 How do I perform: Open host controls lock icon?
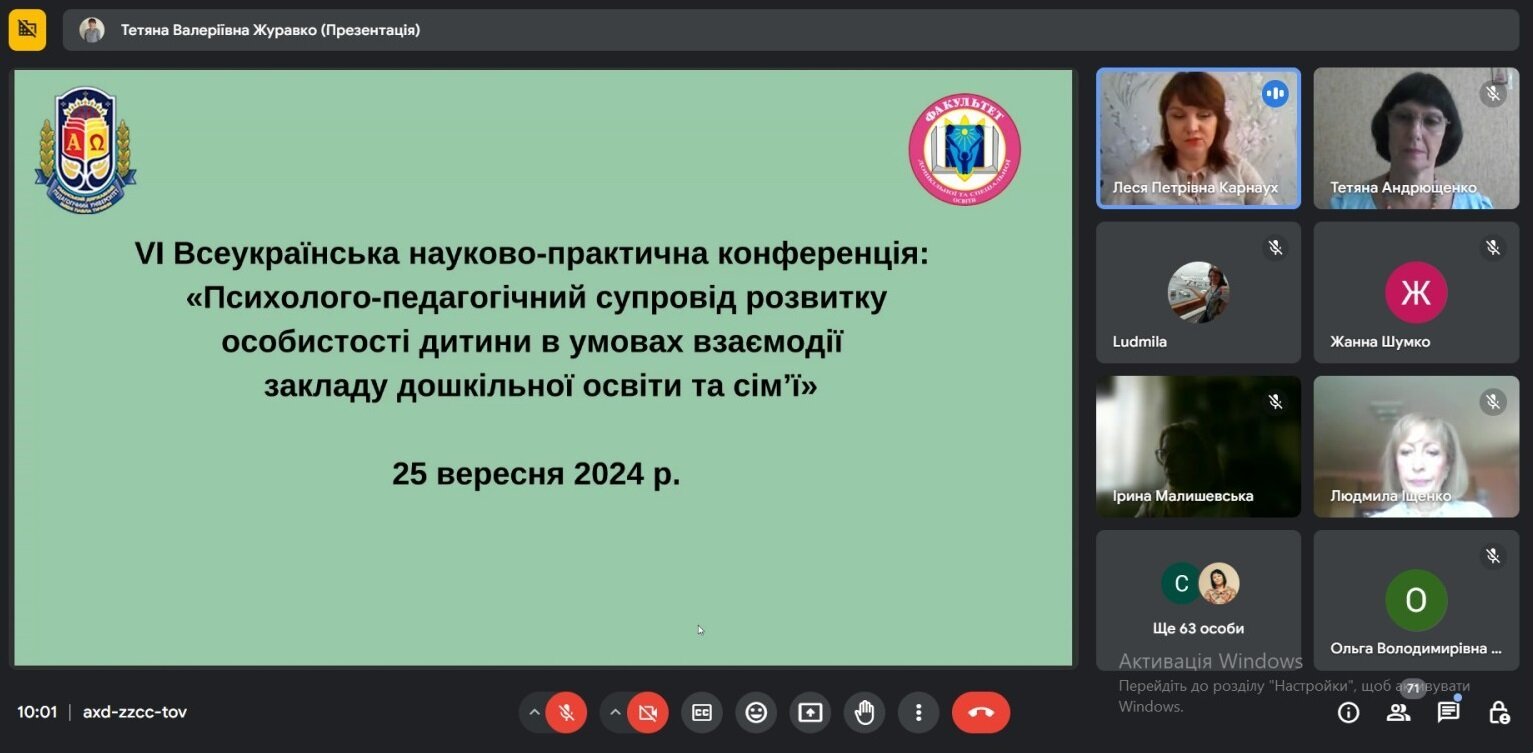tap(1498, 713)
